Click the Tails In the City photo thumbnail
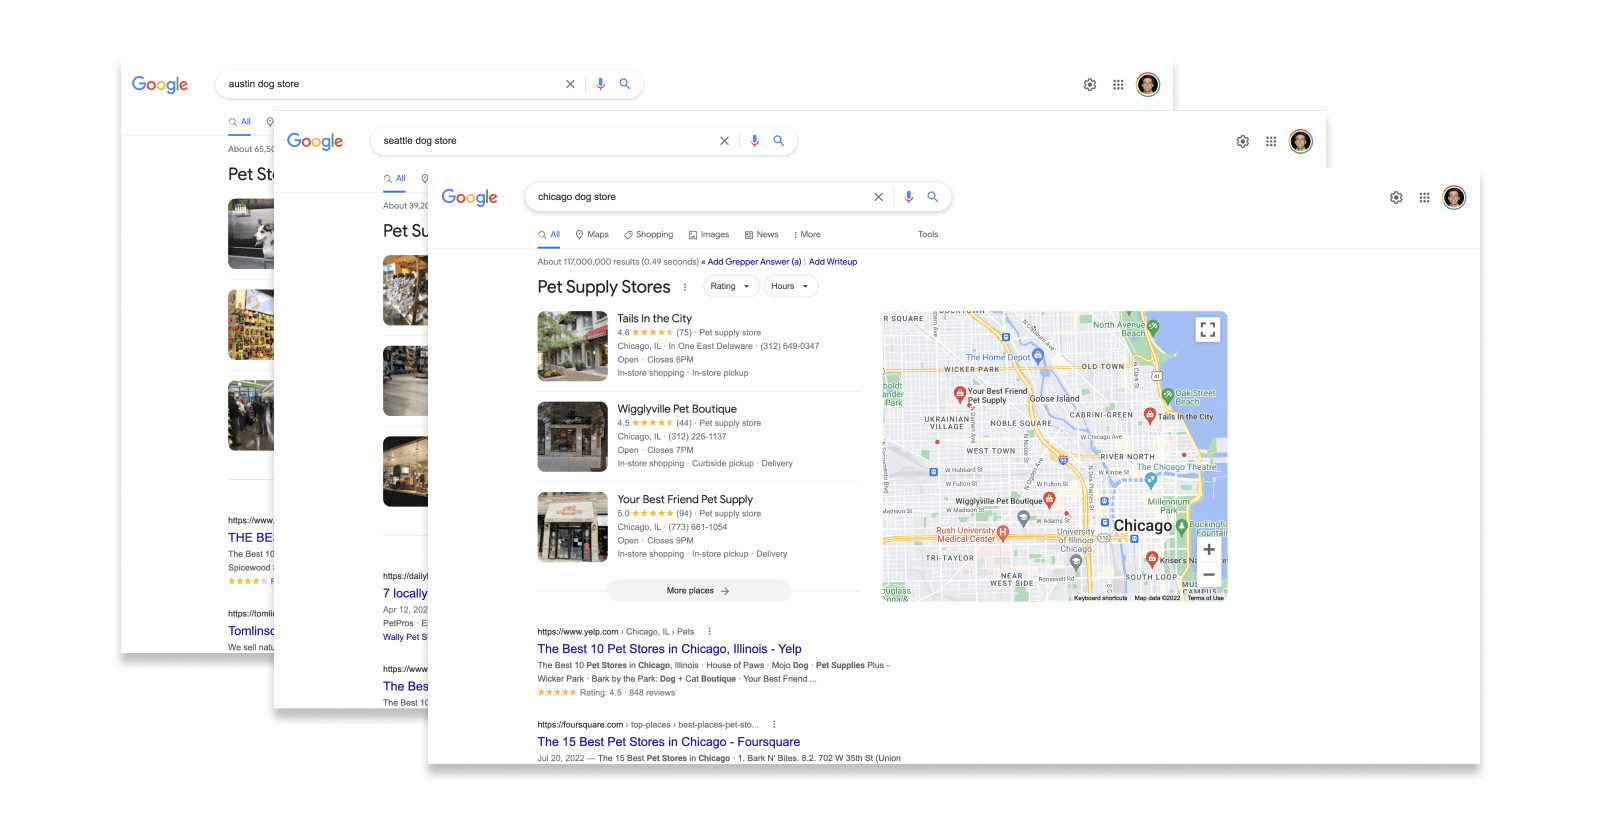 [x=572, y=346]
